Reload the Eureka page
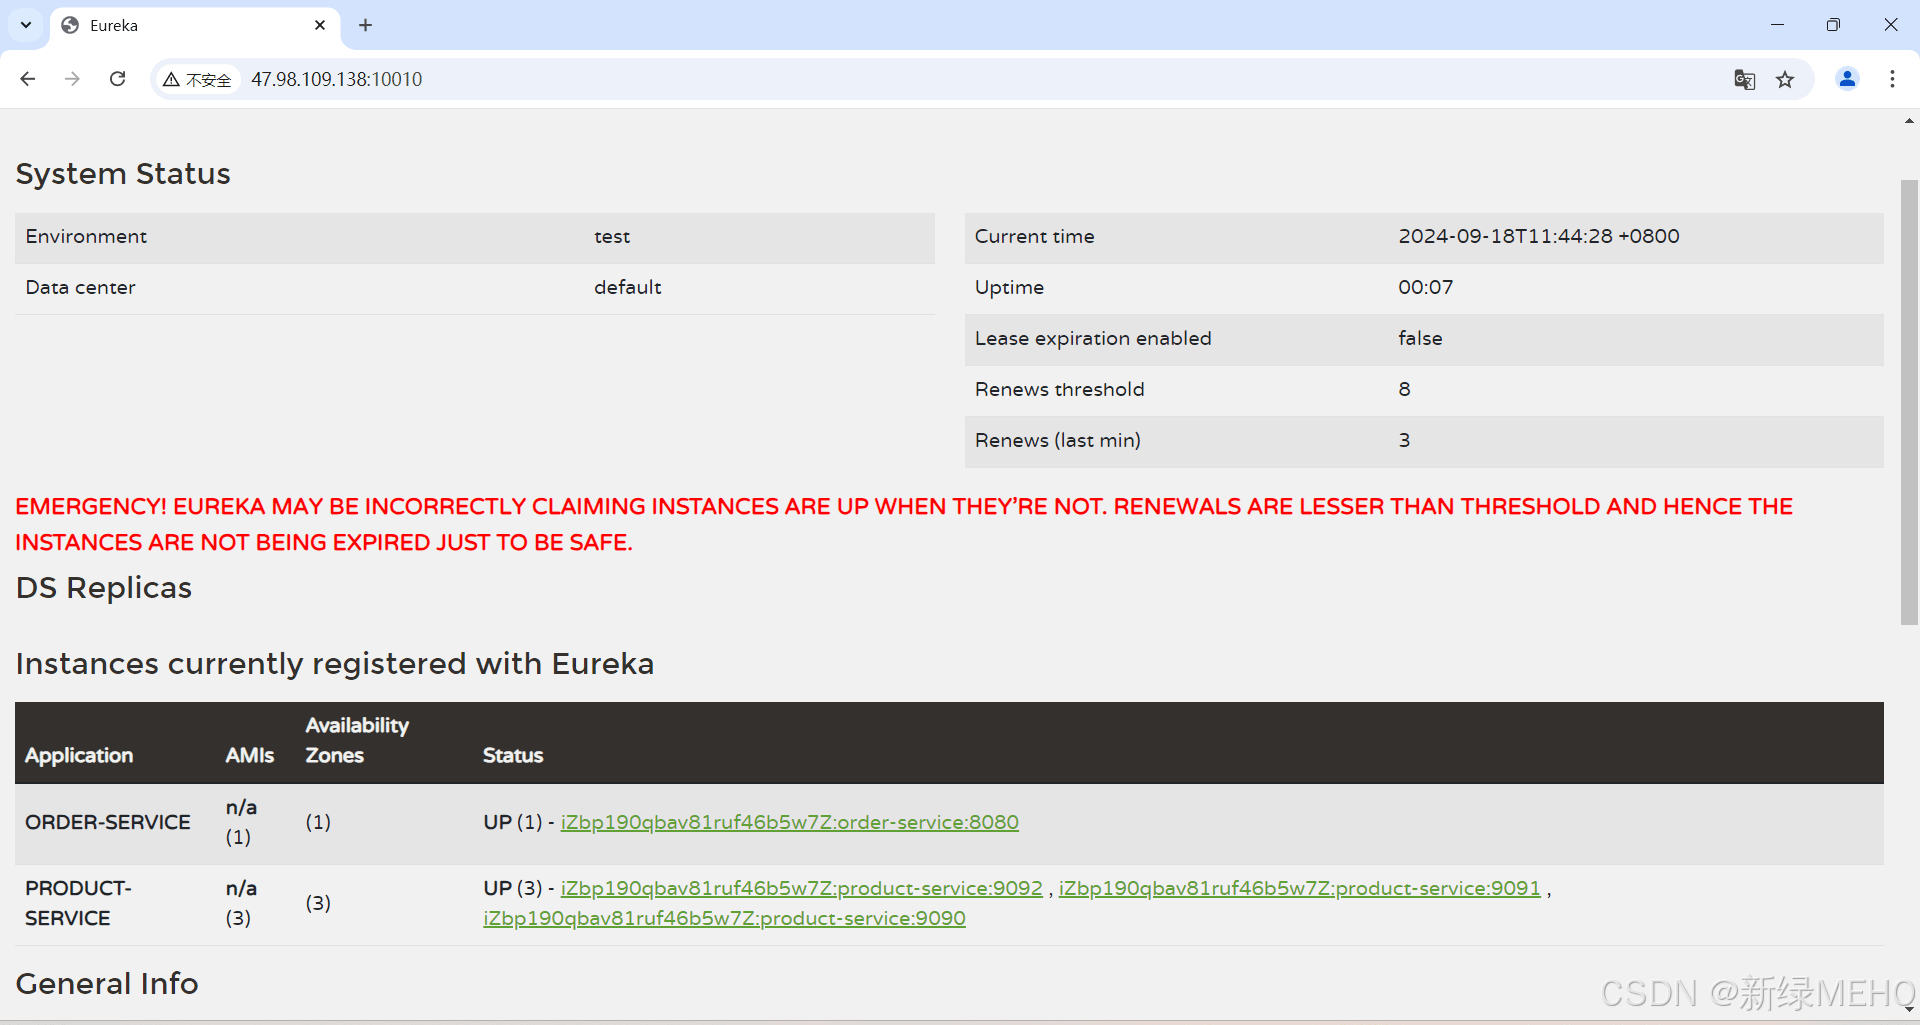 [118, 79]
